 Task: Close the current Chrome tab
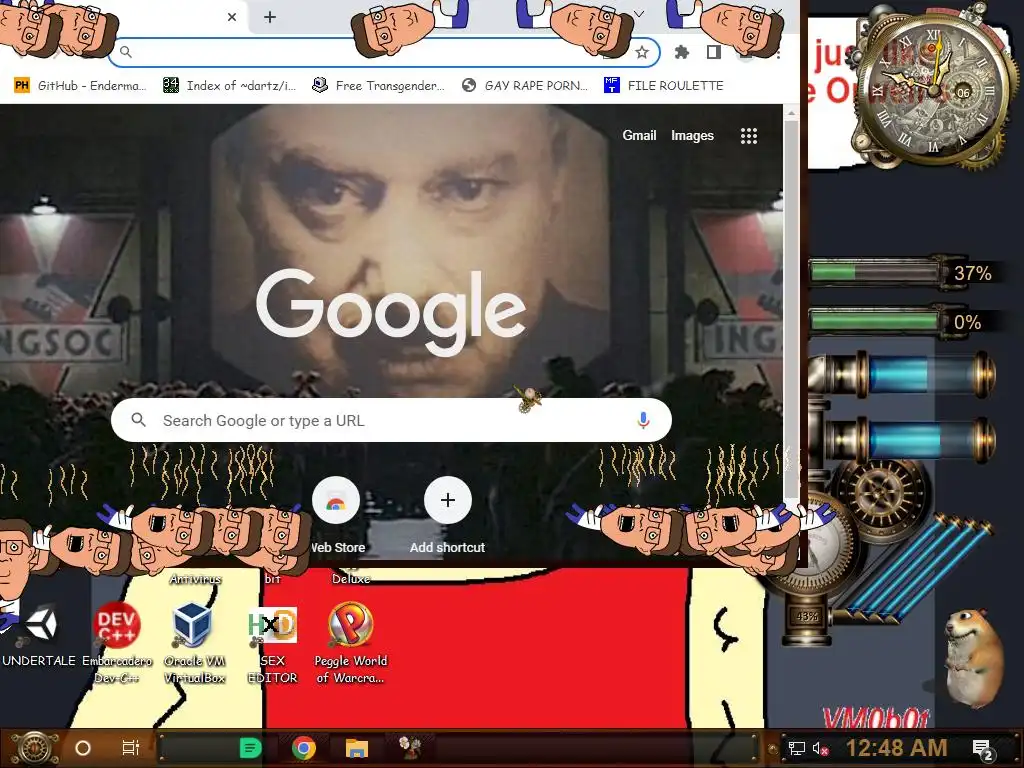pyautogui.click(x=232, y=17)
